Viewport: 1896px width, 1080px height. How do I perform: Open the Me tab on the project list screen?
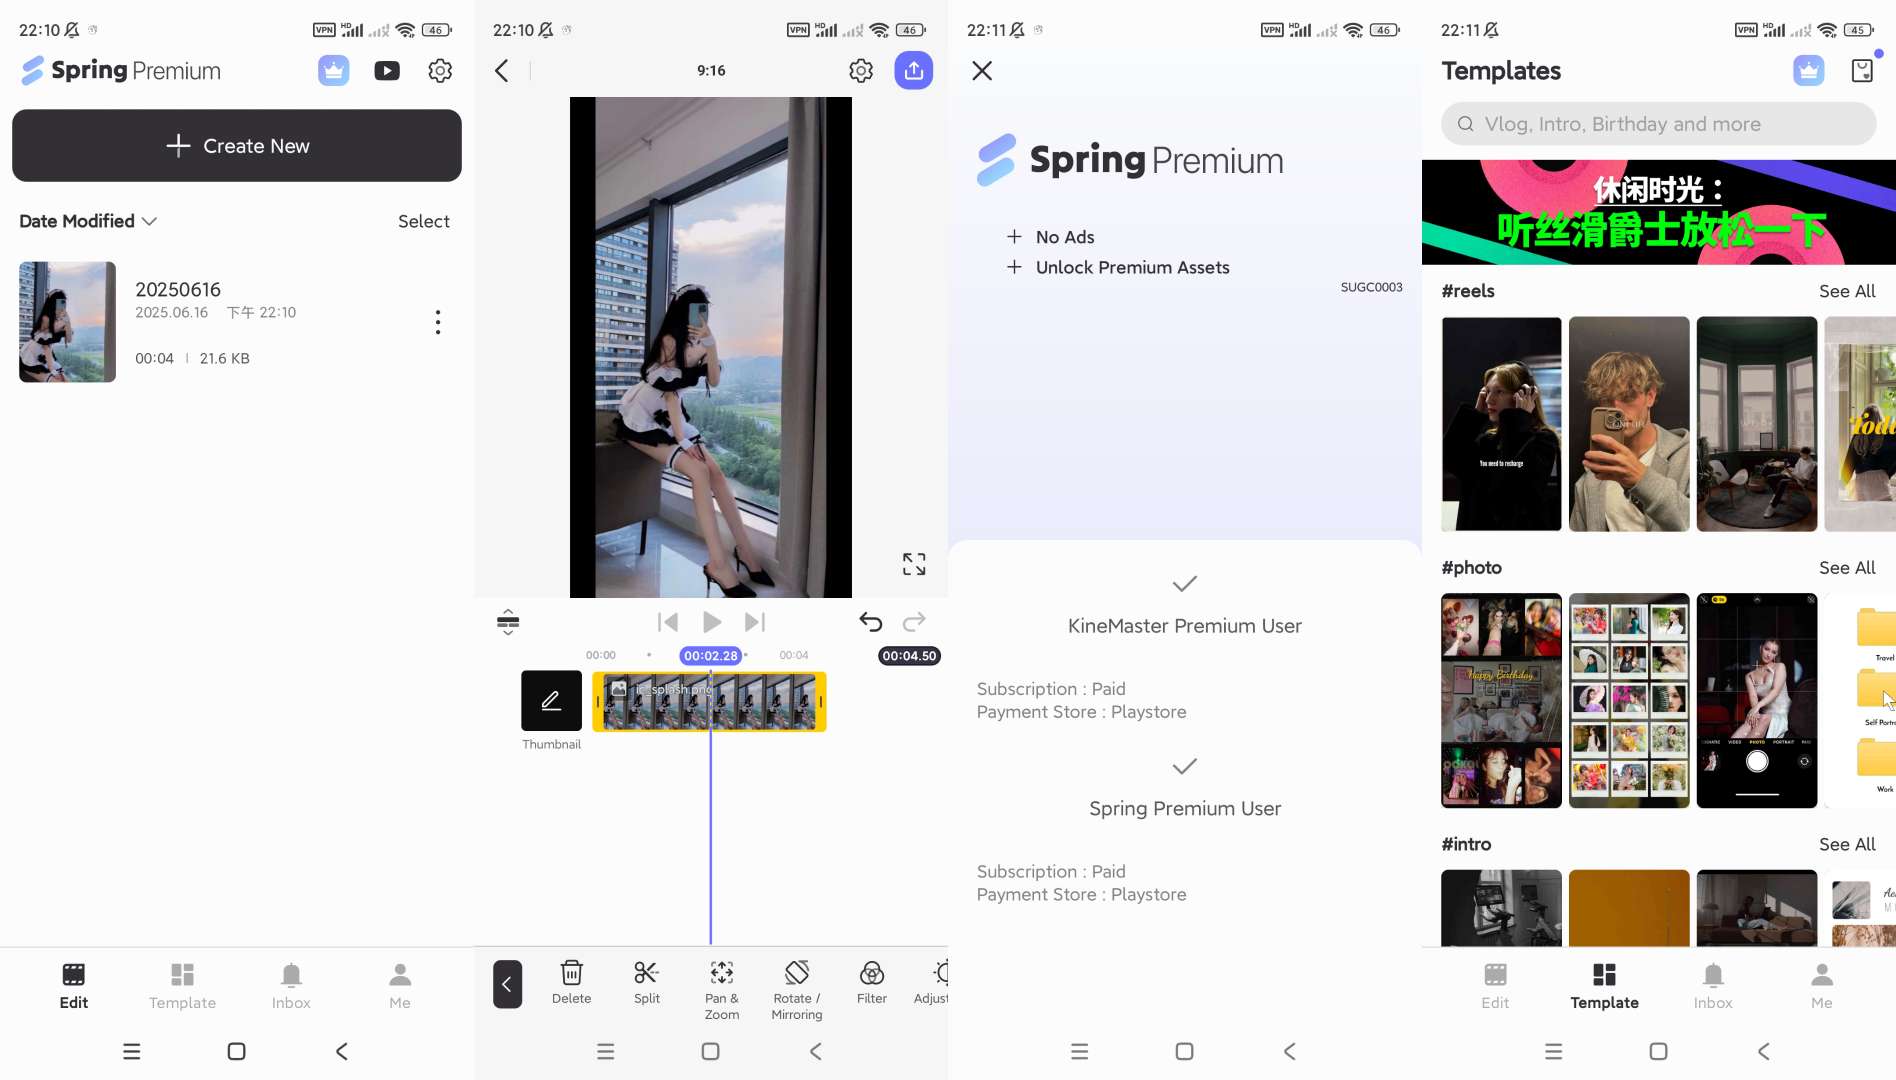pos(400,986)
